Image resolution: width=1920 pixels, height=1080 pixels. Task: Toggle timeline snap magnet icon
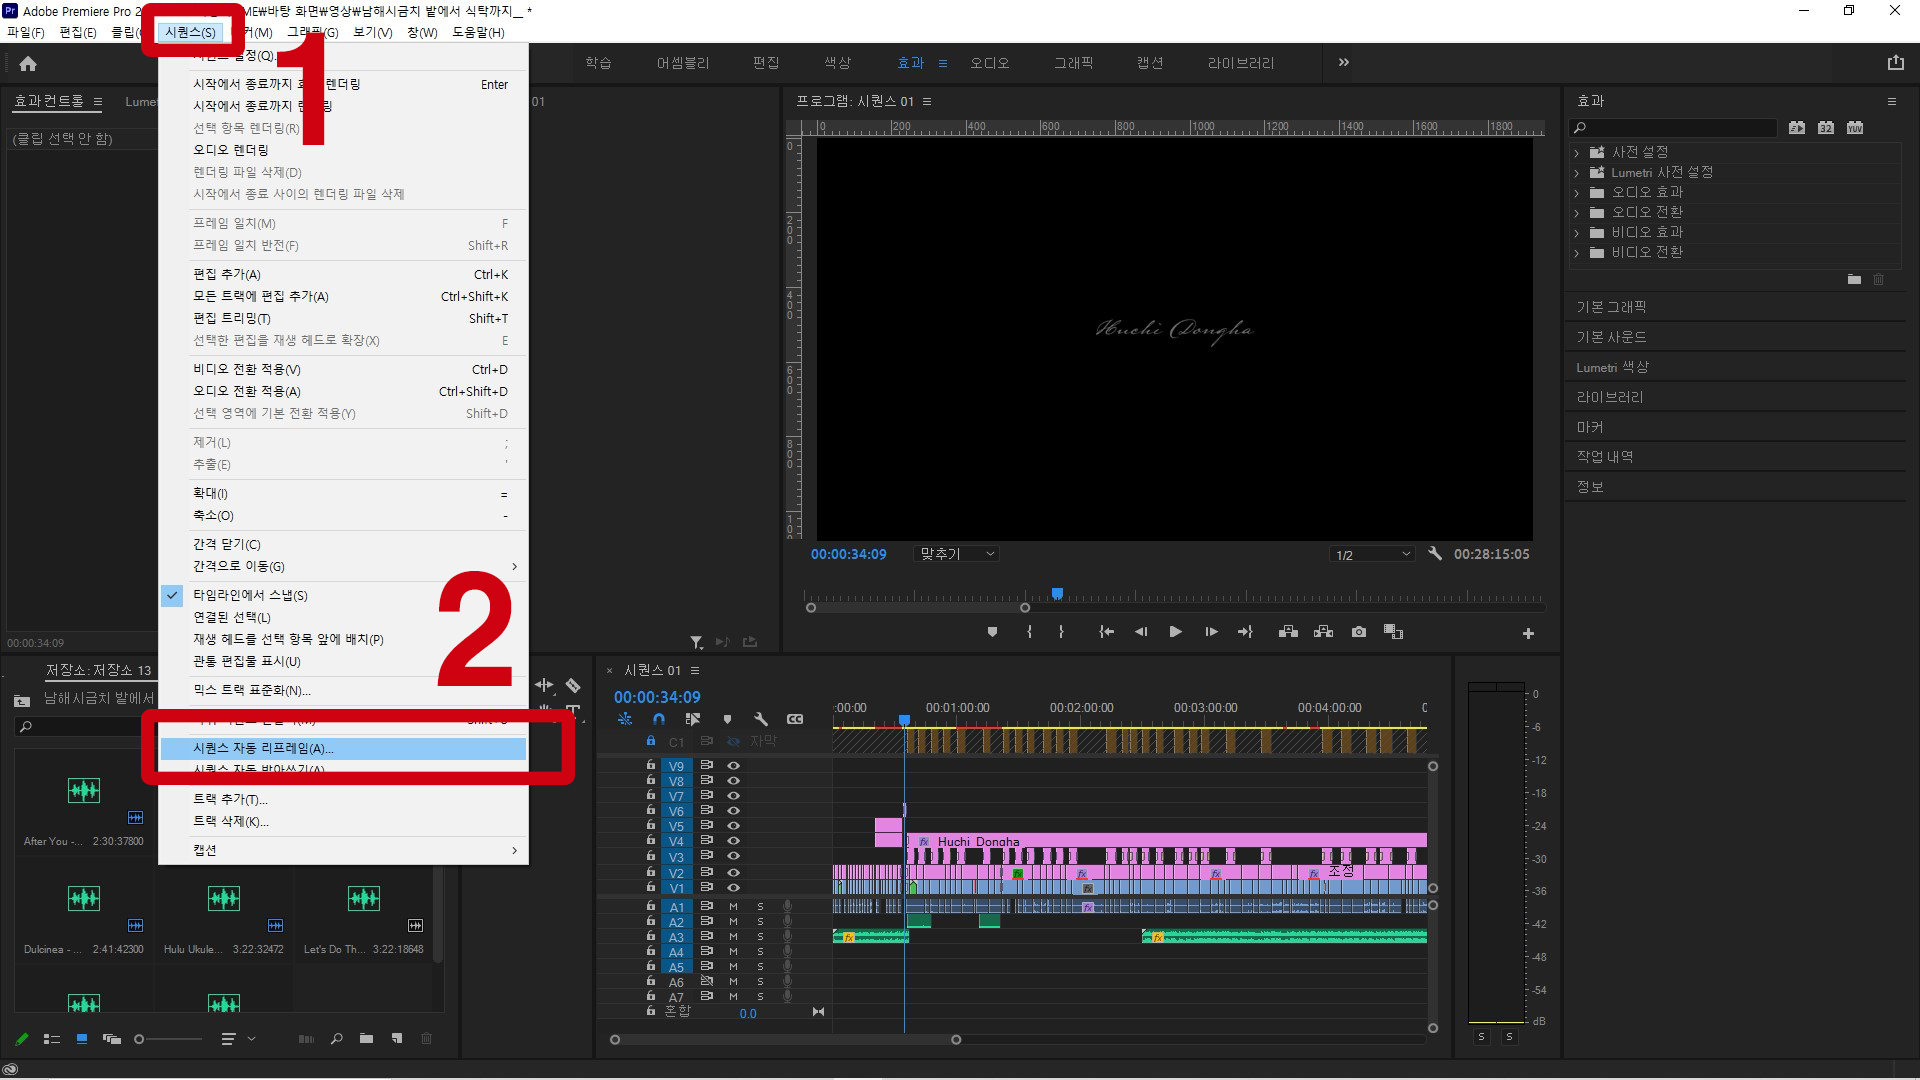(x=658, y=719)
